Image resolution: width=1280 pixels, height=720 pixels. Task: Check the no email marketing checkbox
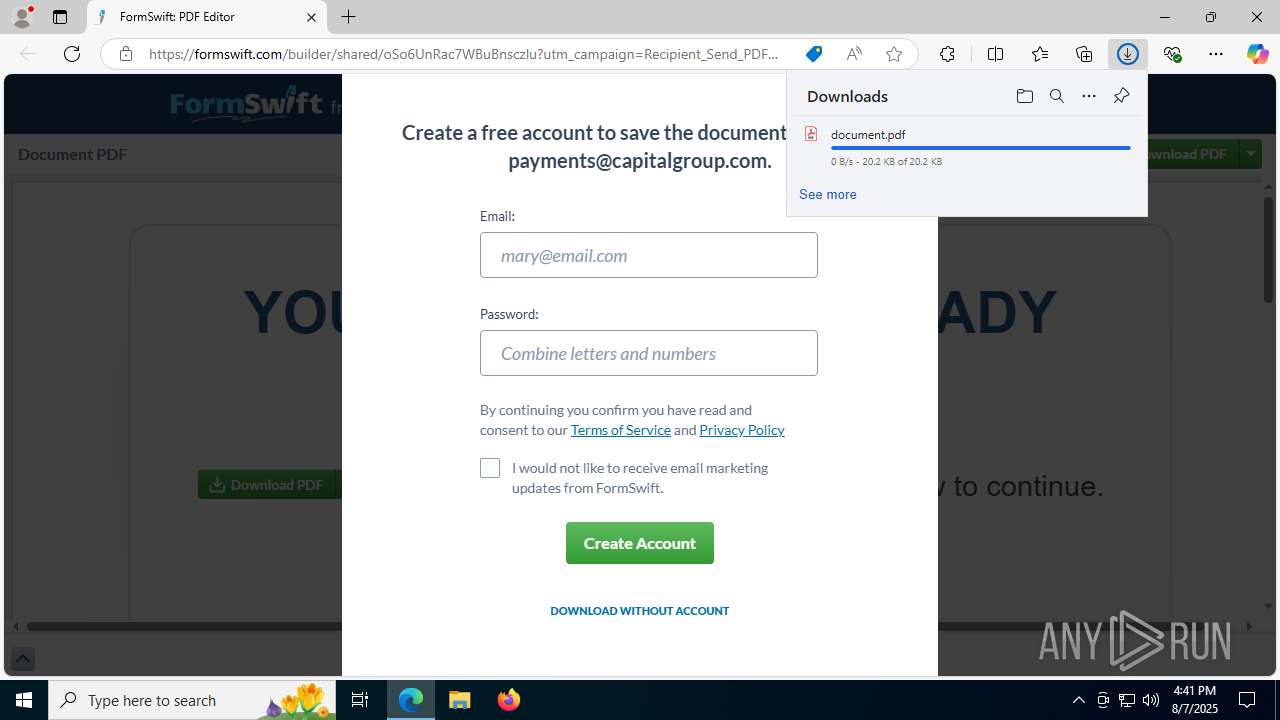[490, 468]
